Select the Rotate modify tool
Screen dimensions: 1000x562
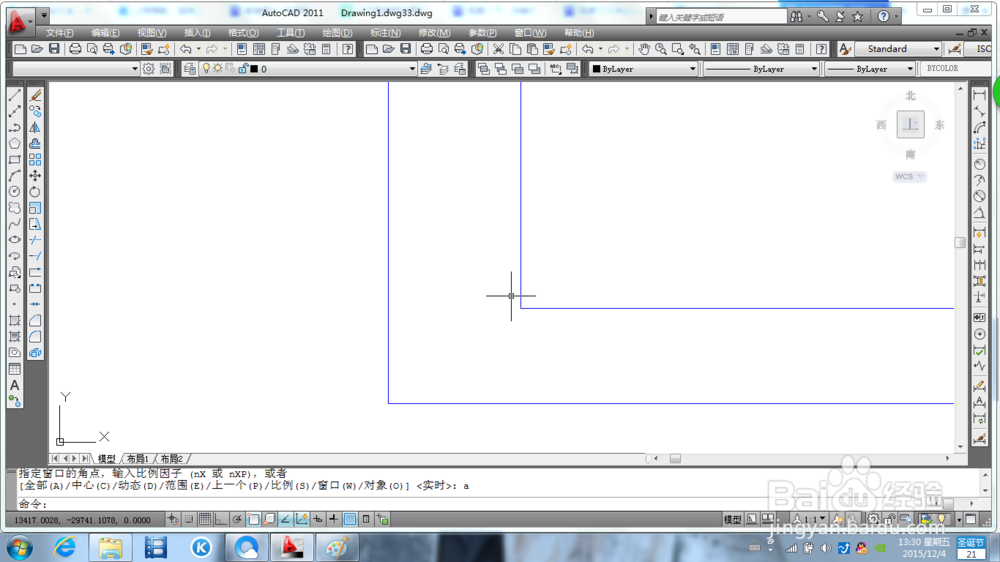(x=35, y=191)
